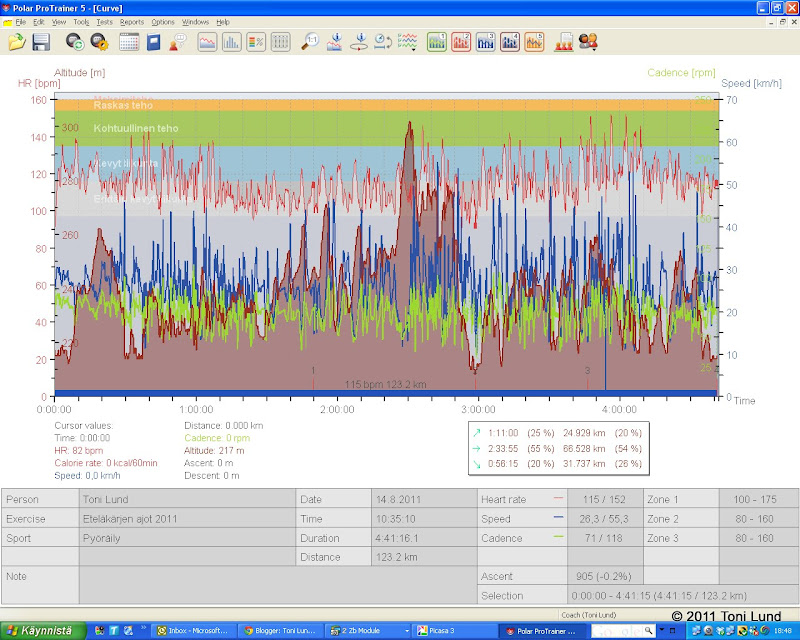Select the bar chart distribution icon
800x640 pixels.
click(x=231, y=42)
